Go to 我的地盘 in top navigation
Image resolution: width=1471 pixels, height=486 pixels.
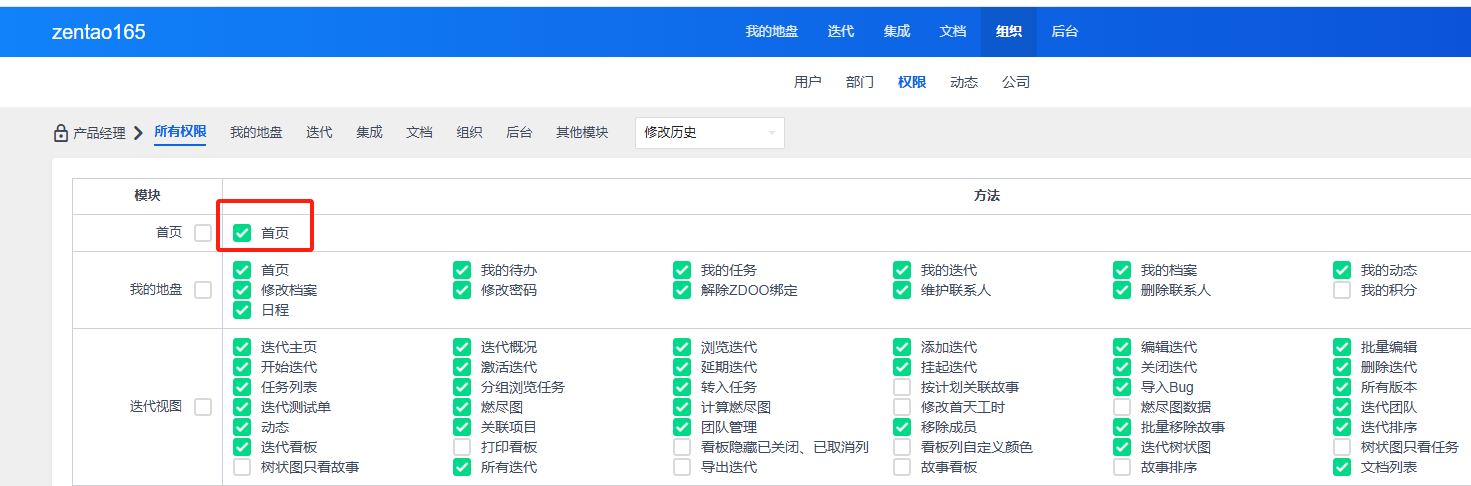tap(771, 31)
